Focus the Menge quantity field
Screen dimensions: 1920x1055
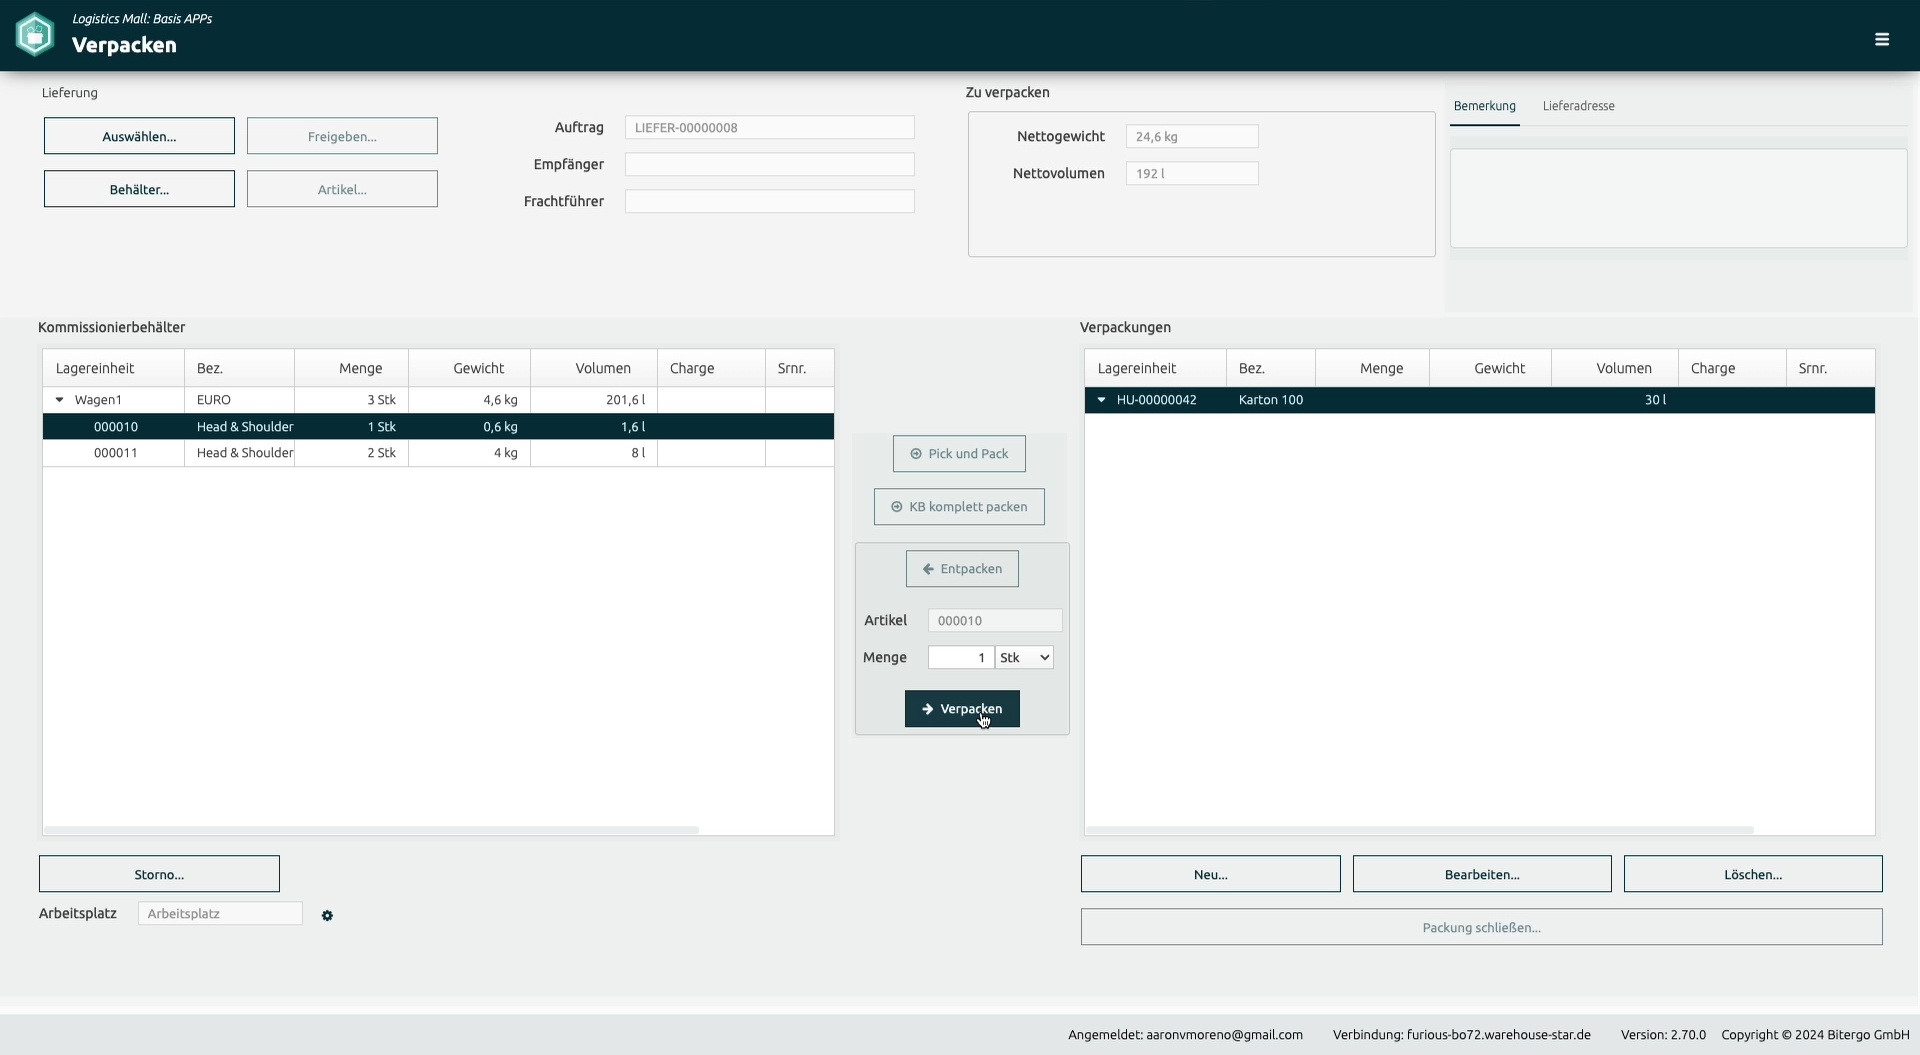(960, 657)
